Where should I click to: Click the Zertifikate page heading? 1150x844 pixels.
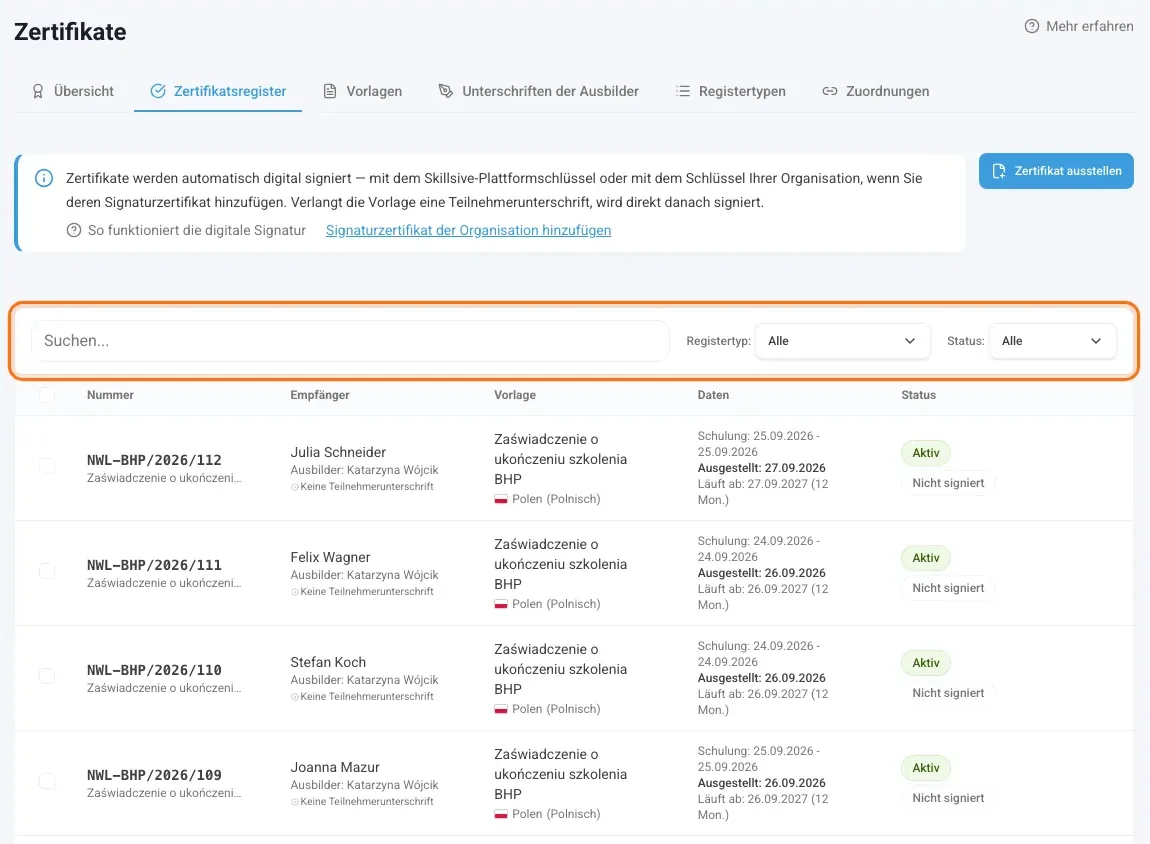click(x=70, y=32)
